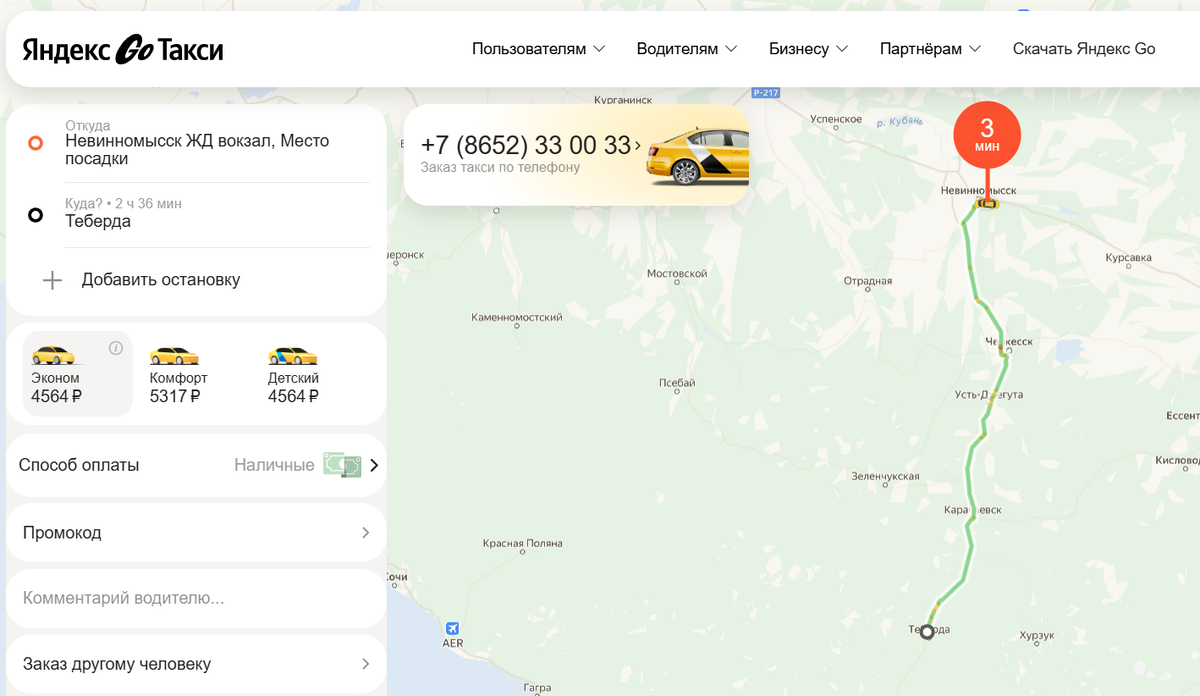Expand the Водителям menu

tap(687, 49)
